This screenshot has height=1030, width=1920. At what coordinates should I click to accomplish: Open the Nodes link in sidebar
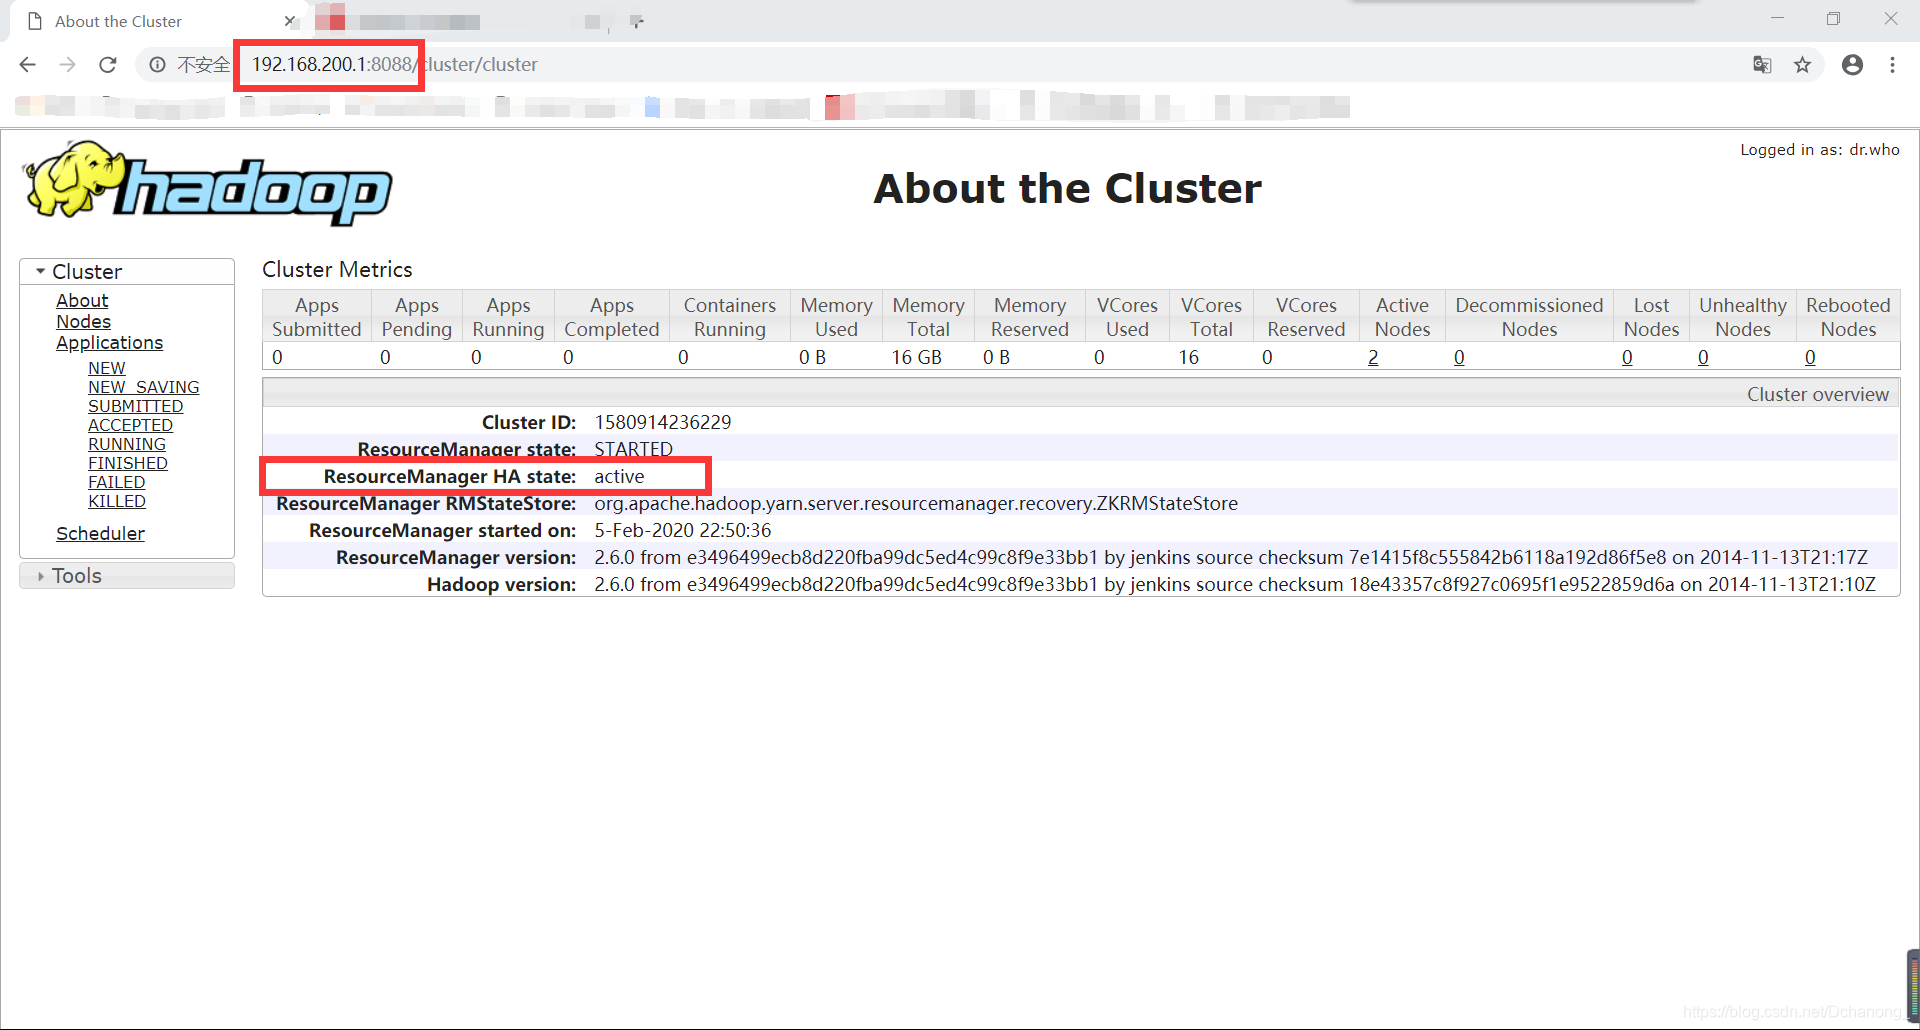(x=83, y=321)
